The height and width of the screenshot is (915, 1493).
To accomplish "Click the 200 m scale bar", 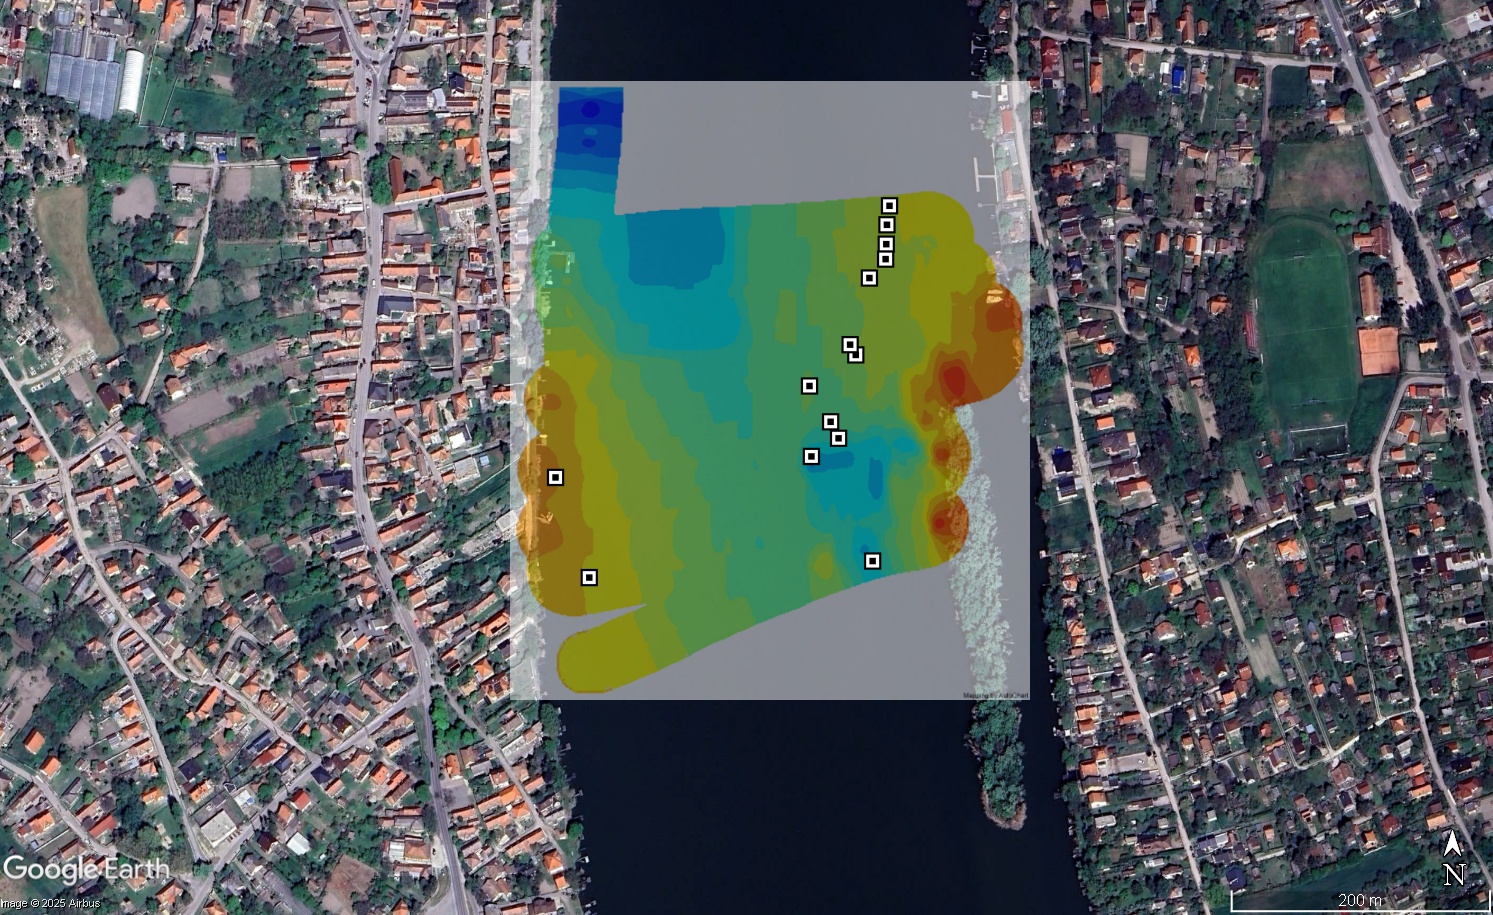I will coord(1358,901).
